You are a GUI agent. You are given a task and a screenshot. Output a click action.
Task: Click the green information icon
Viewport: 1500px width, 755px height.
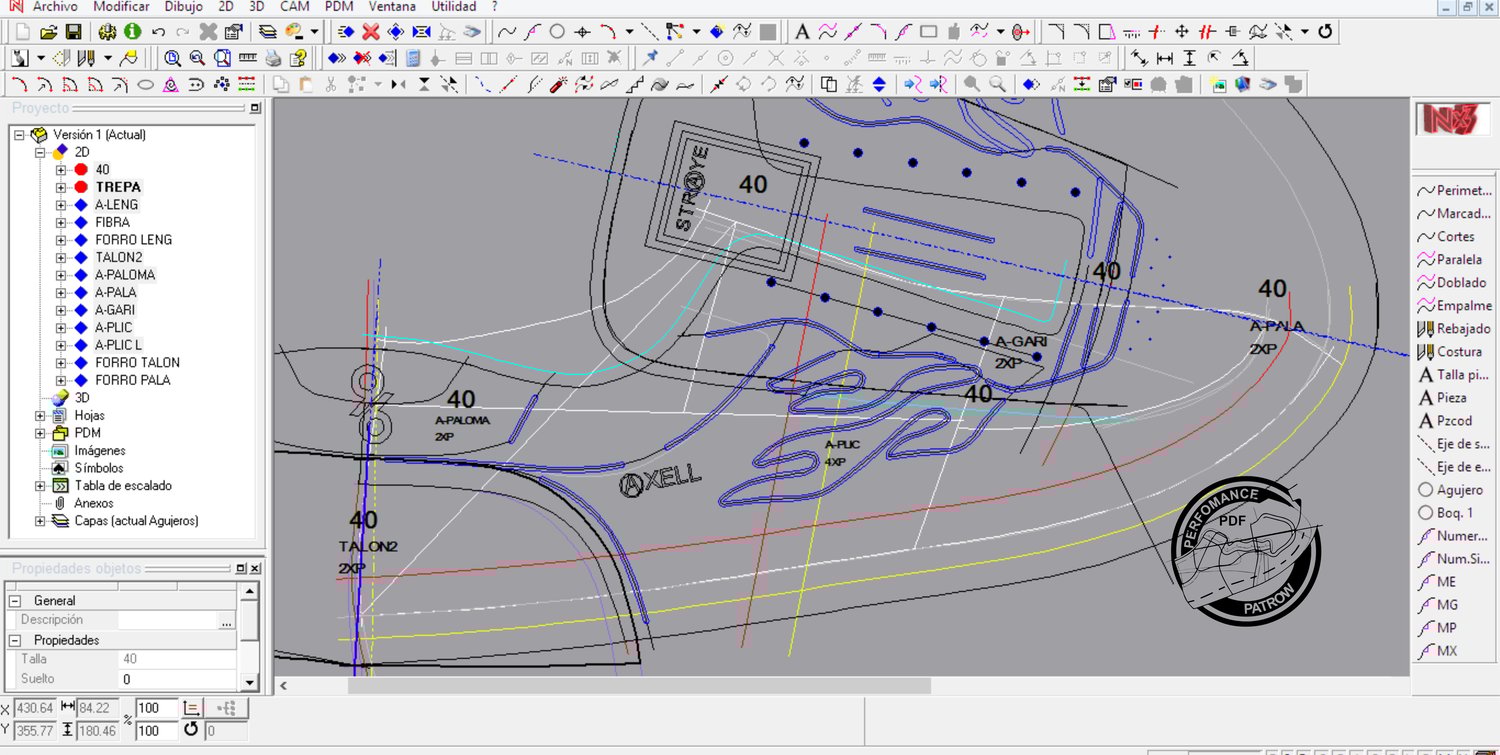coord(132,32)
